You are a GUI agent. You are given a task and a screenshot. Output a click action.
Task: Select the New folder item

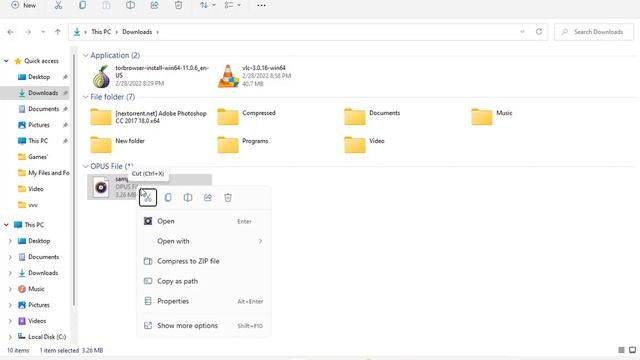(x=118, y=144)
